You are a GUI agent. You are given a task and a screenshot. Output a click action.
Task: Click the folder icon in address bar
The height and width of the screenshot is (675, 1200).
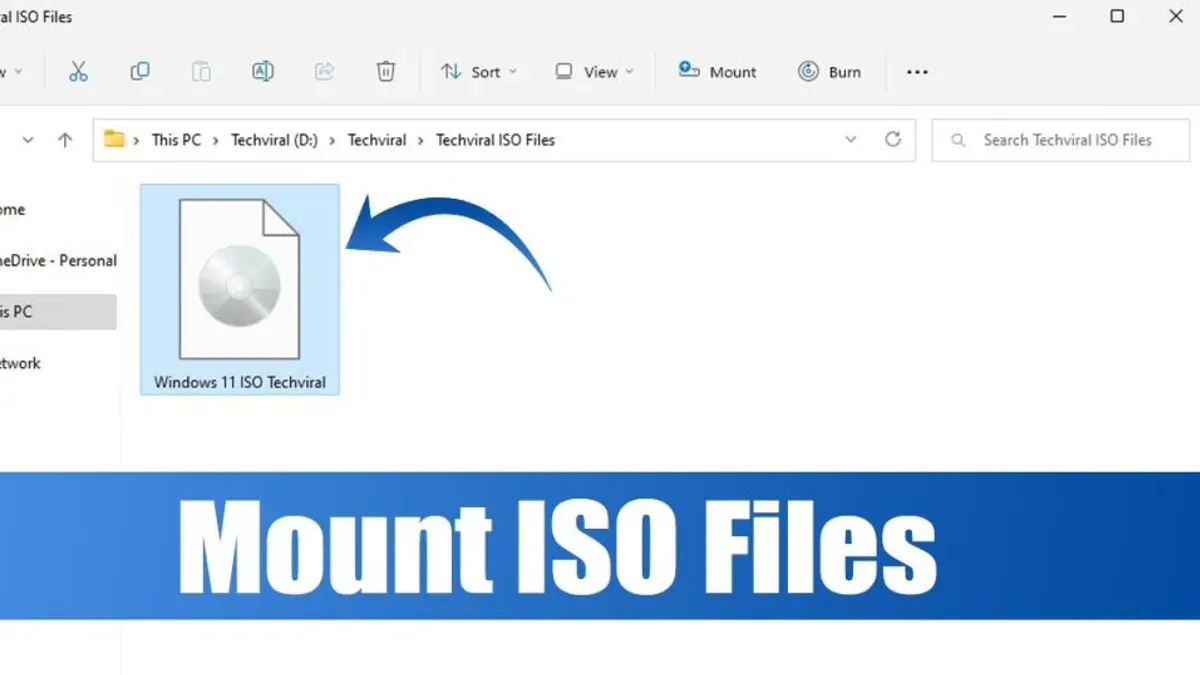(114, 139)
